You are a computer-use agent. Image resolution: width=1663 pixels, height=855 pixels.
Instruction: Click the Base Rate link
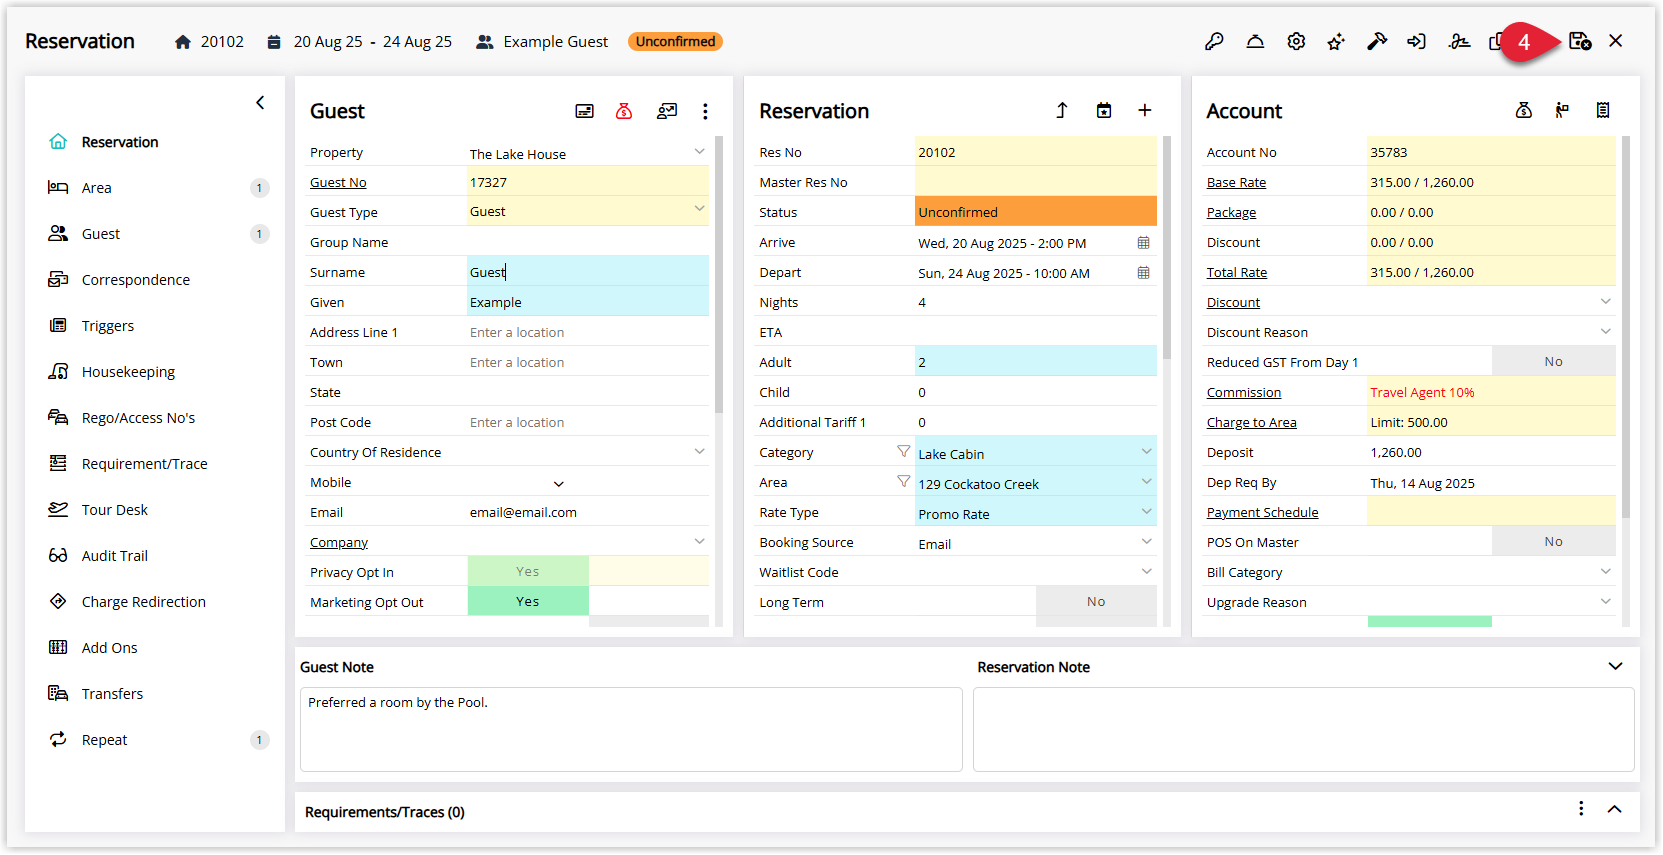click(1236, 182)
